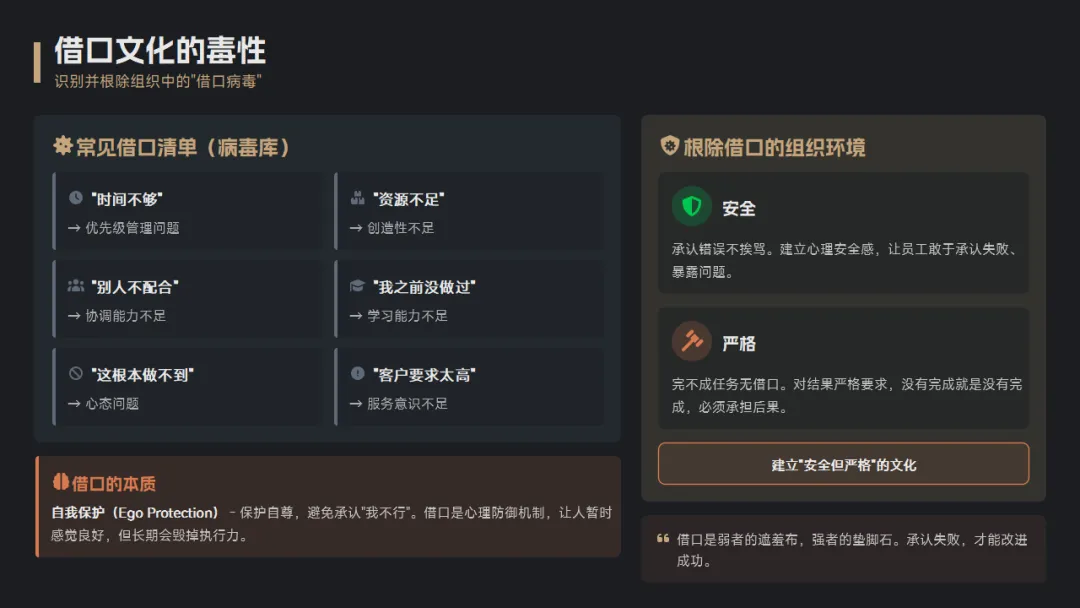Click the 安全 card description text
The height and width of the screenshot is (608, 1080).
click(x=843, y=260)
